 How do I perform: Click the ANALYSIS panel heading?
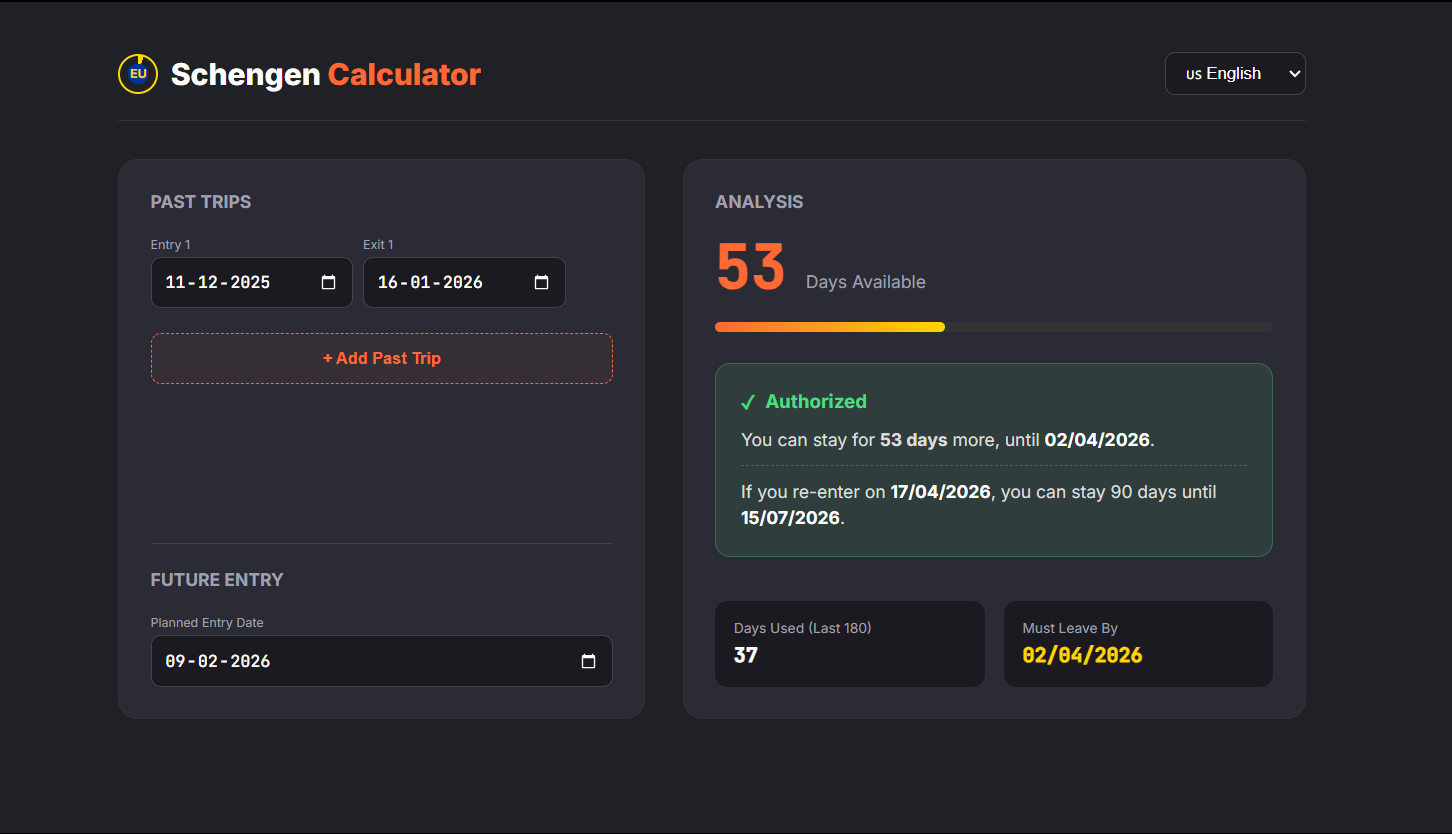759,202
